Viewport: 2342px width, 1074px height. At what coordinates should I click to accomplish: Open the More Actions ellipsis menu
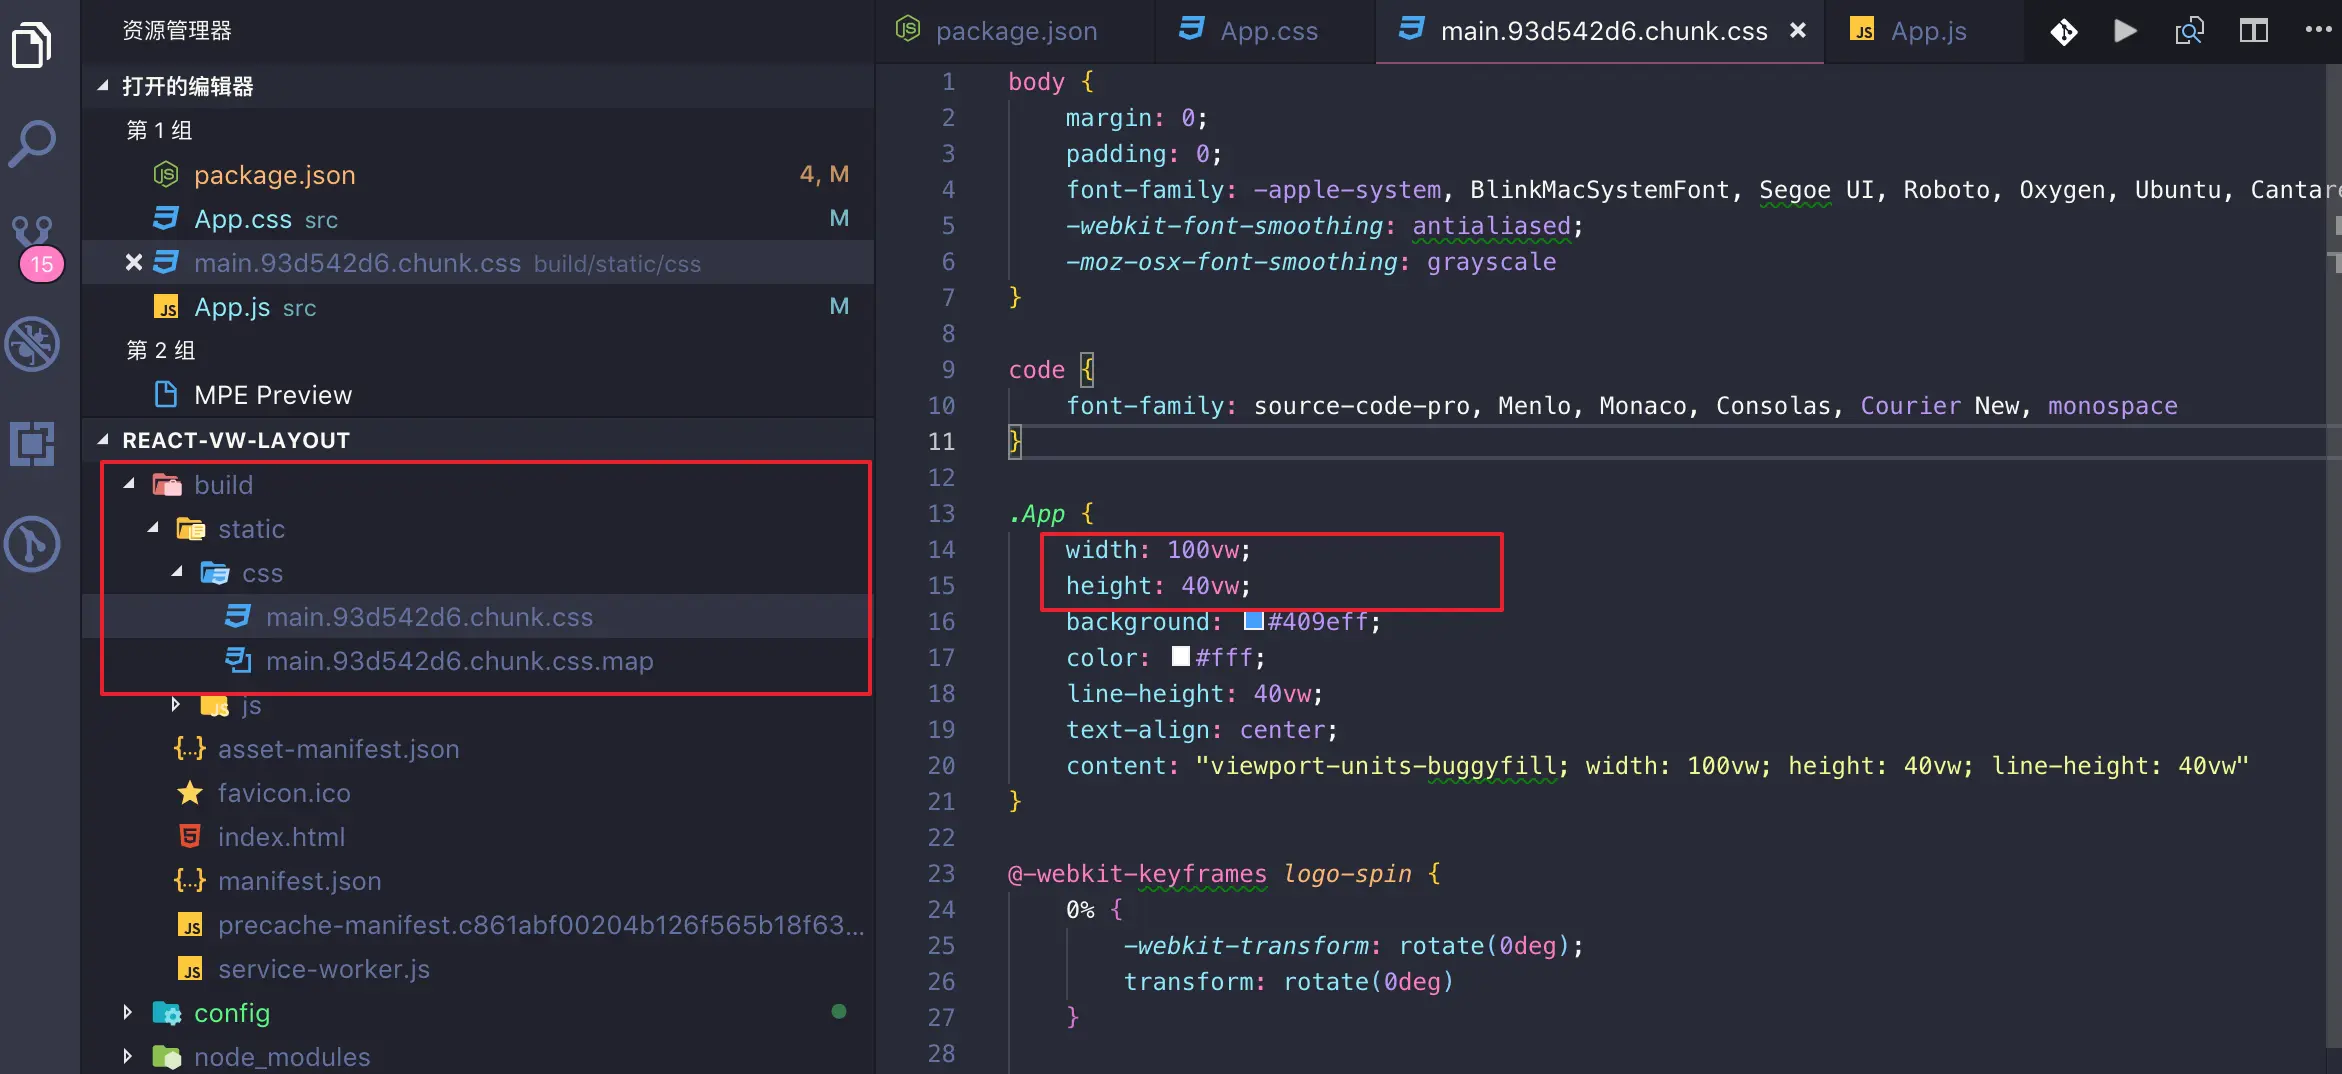coord(2318,30)
